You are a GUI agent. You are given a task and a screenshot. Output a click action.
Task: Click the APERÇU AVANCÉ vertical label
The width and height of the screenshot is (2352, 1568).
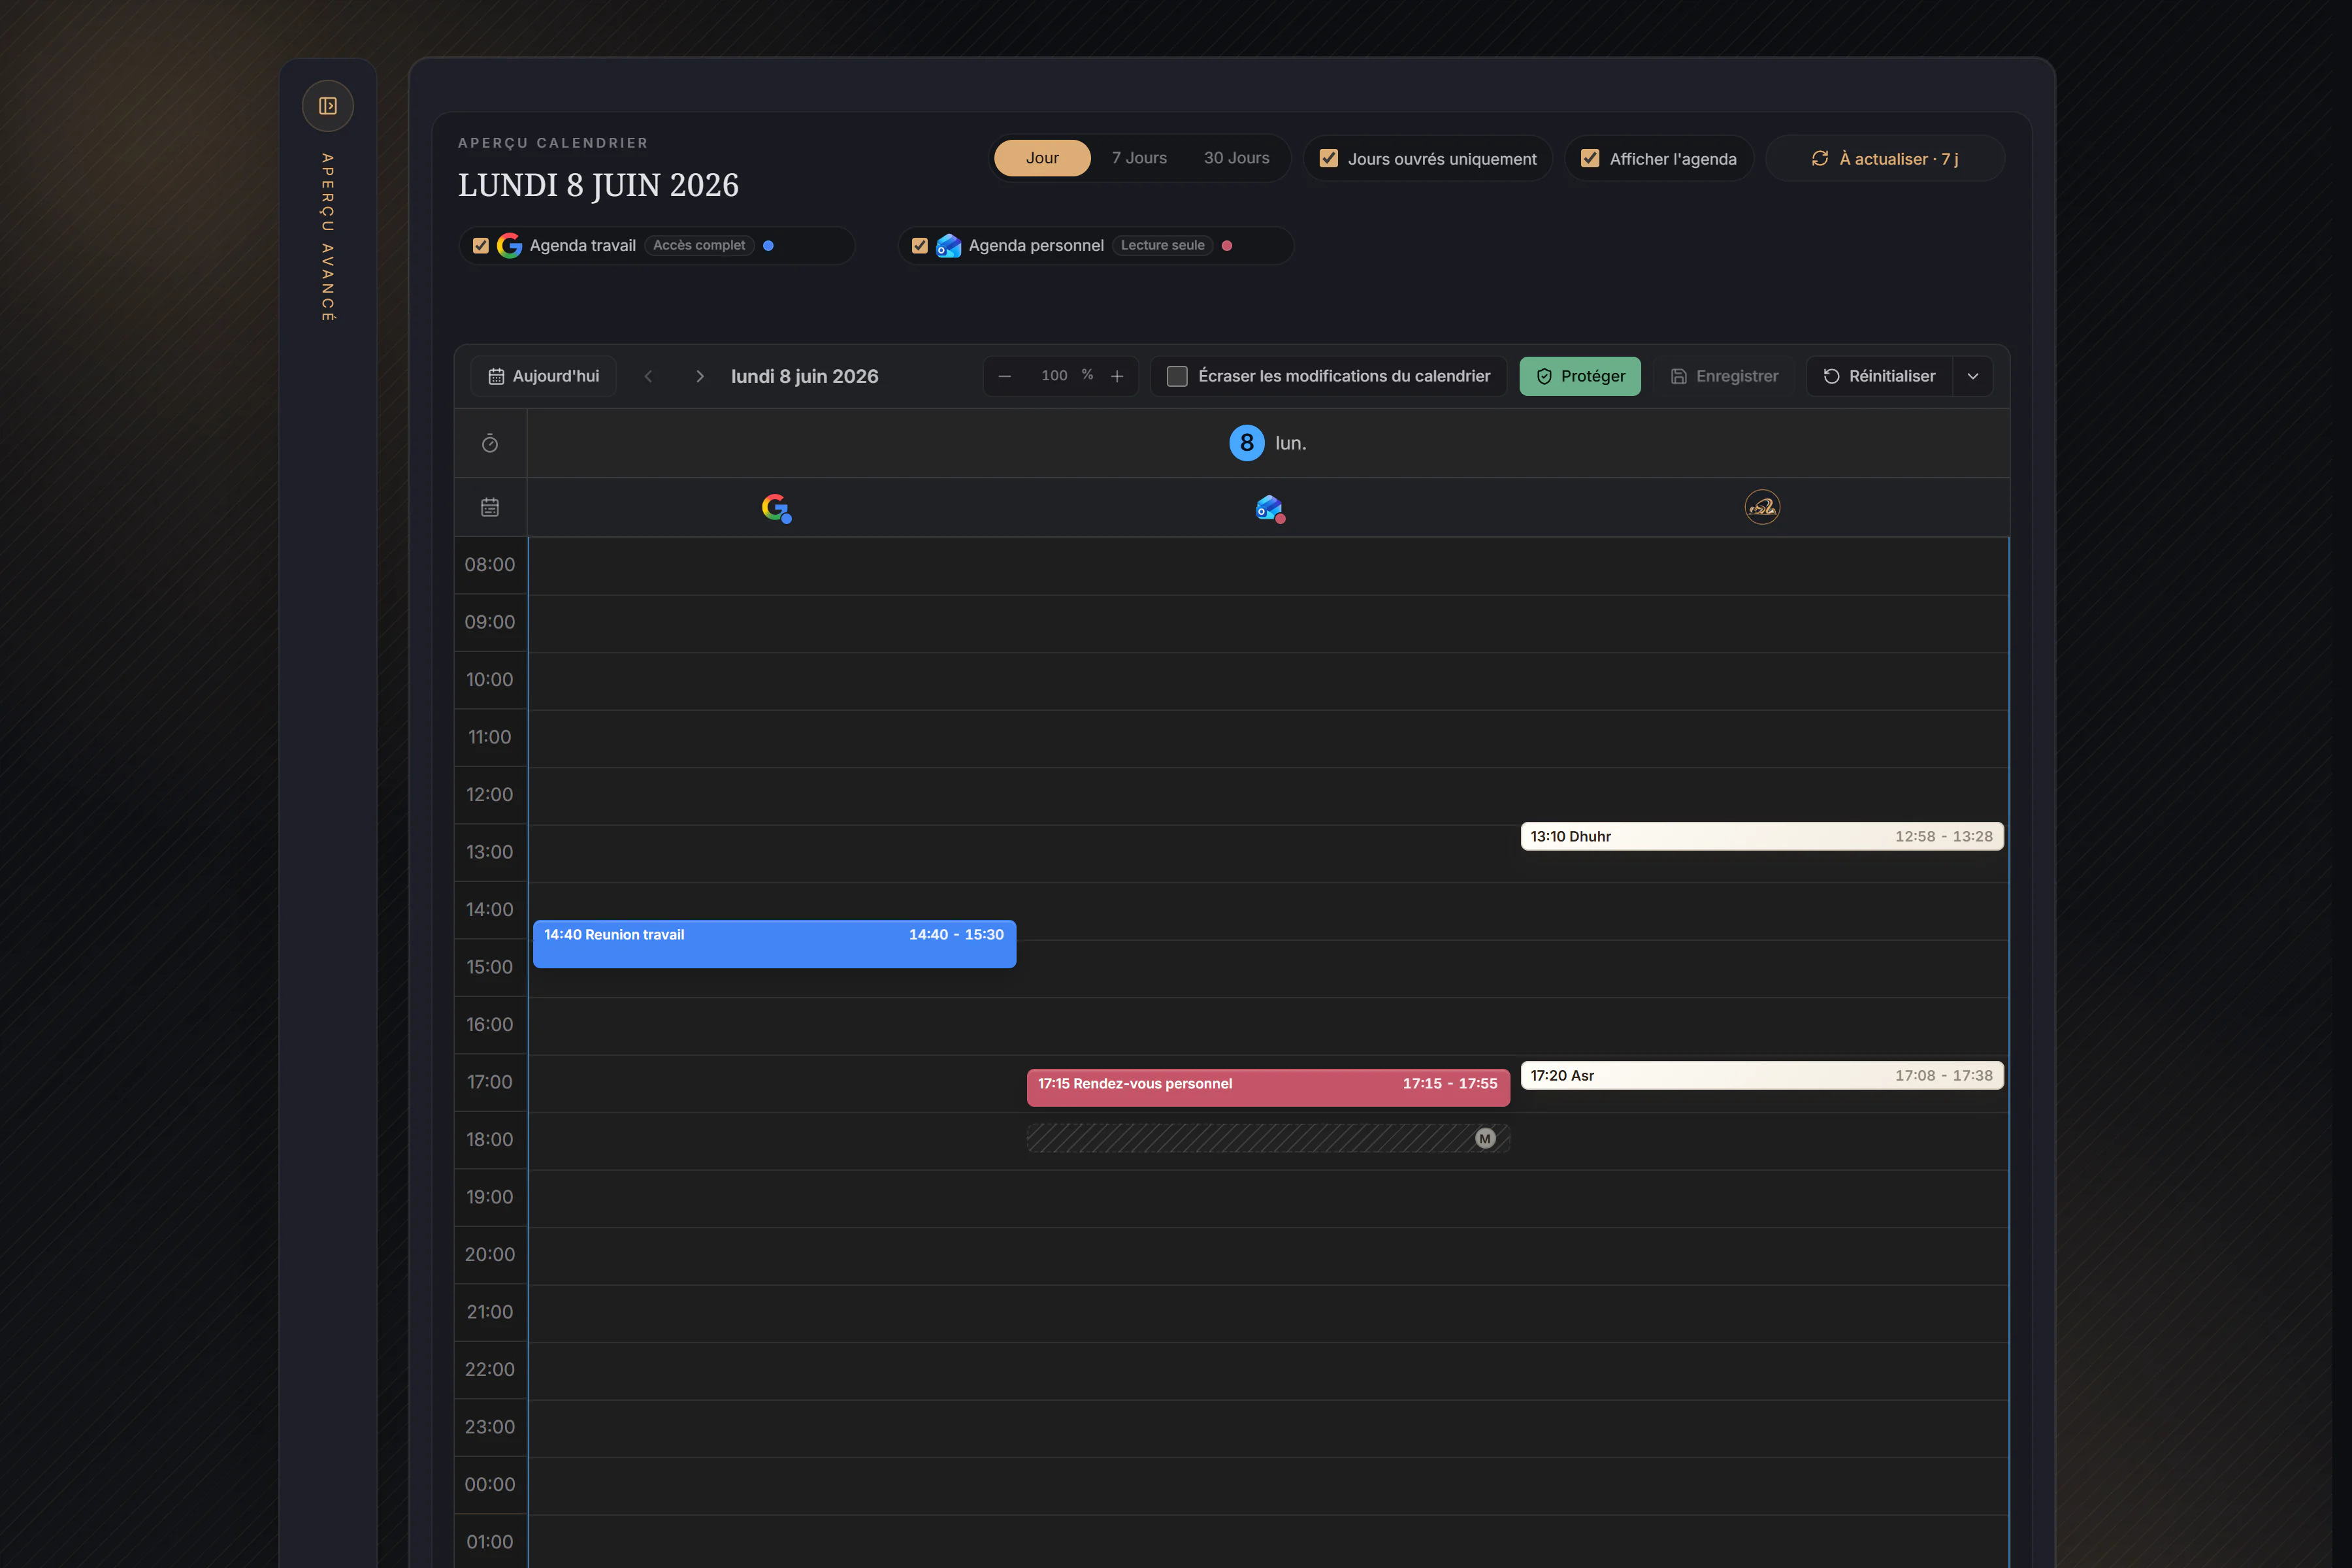327,237
